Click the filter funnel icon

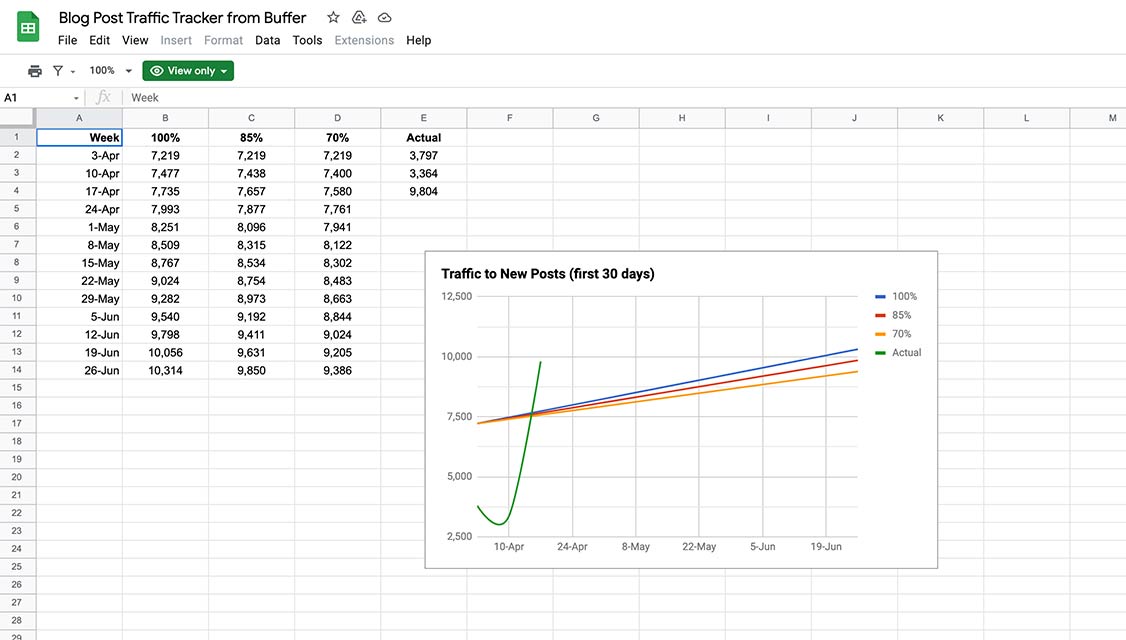(x=58, y=71)
